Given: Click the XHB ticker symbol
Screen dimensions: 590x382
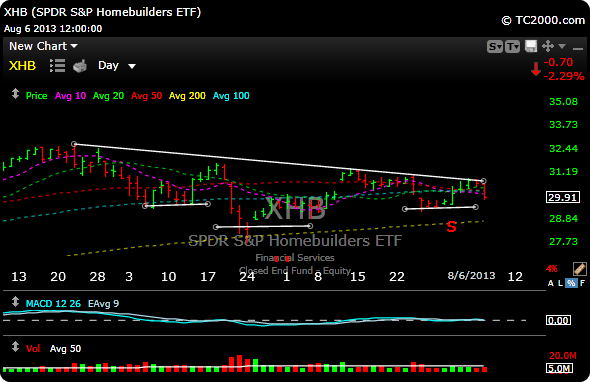Looking at the screenshot, I should 22,66.
